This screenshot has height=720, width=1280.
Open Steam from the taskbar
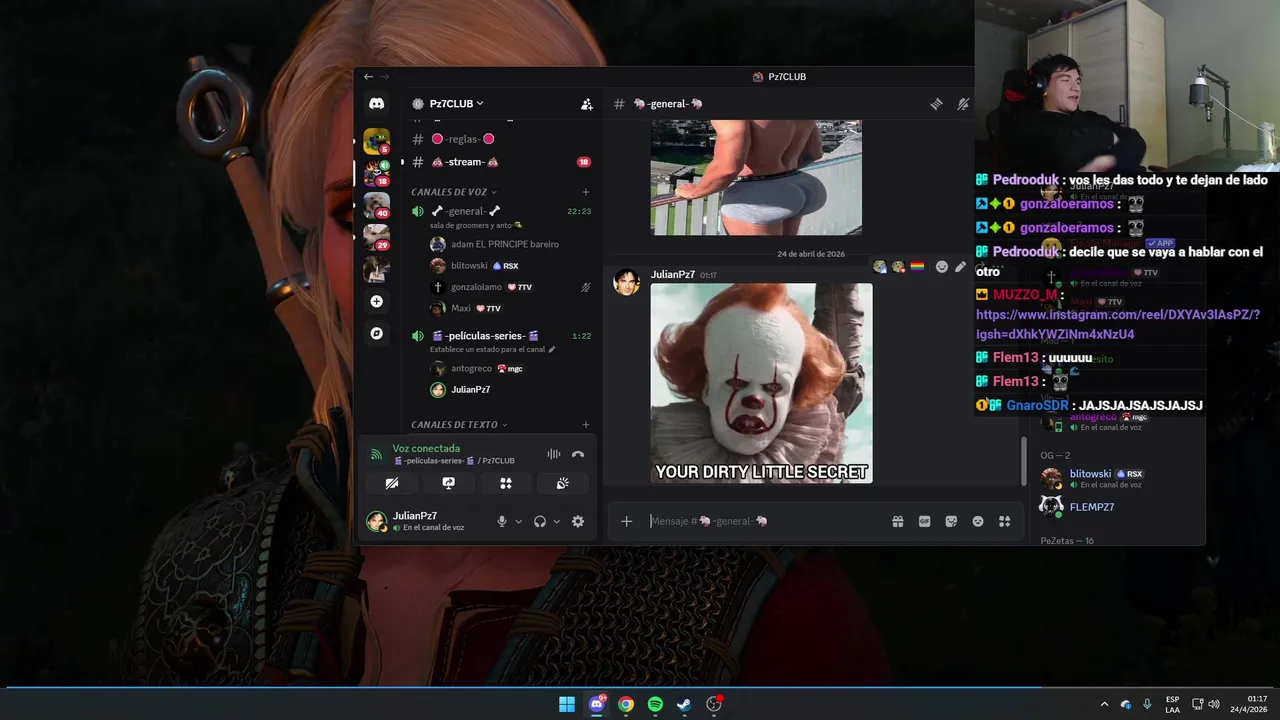point(684,704)
